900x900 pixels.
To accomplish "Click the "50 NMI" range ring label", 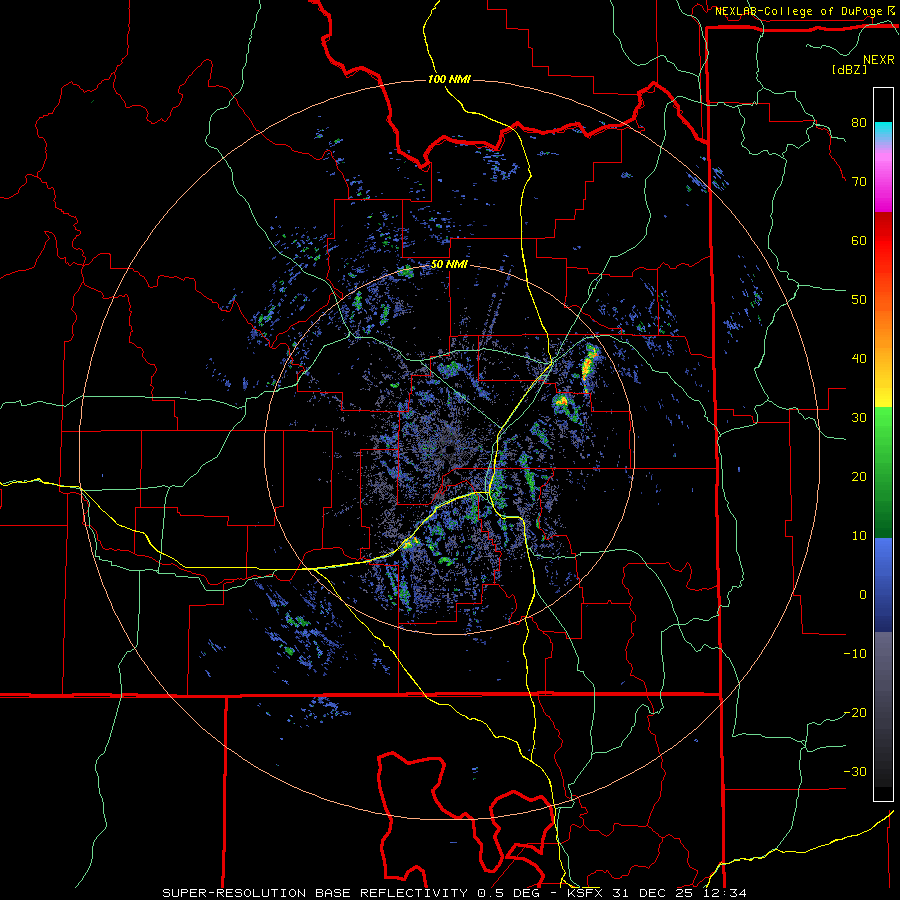I will tap(449, 265).
